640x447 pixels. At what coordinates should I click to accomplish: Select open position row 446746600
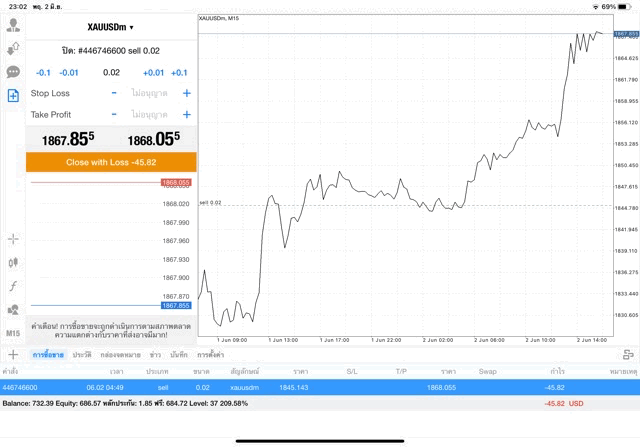tap(320, 387)
